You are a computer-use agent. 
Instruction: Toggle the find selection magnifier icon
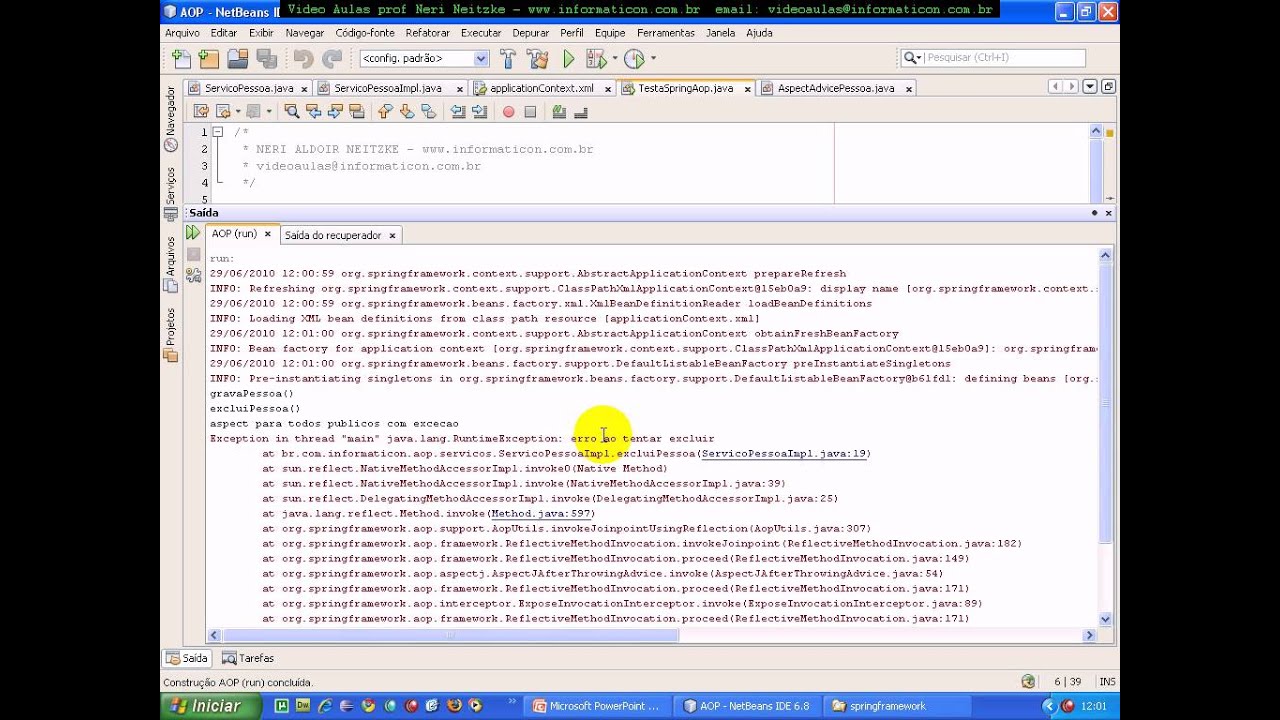pyautogui.click(x=291, y=112)
